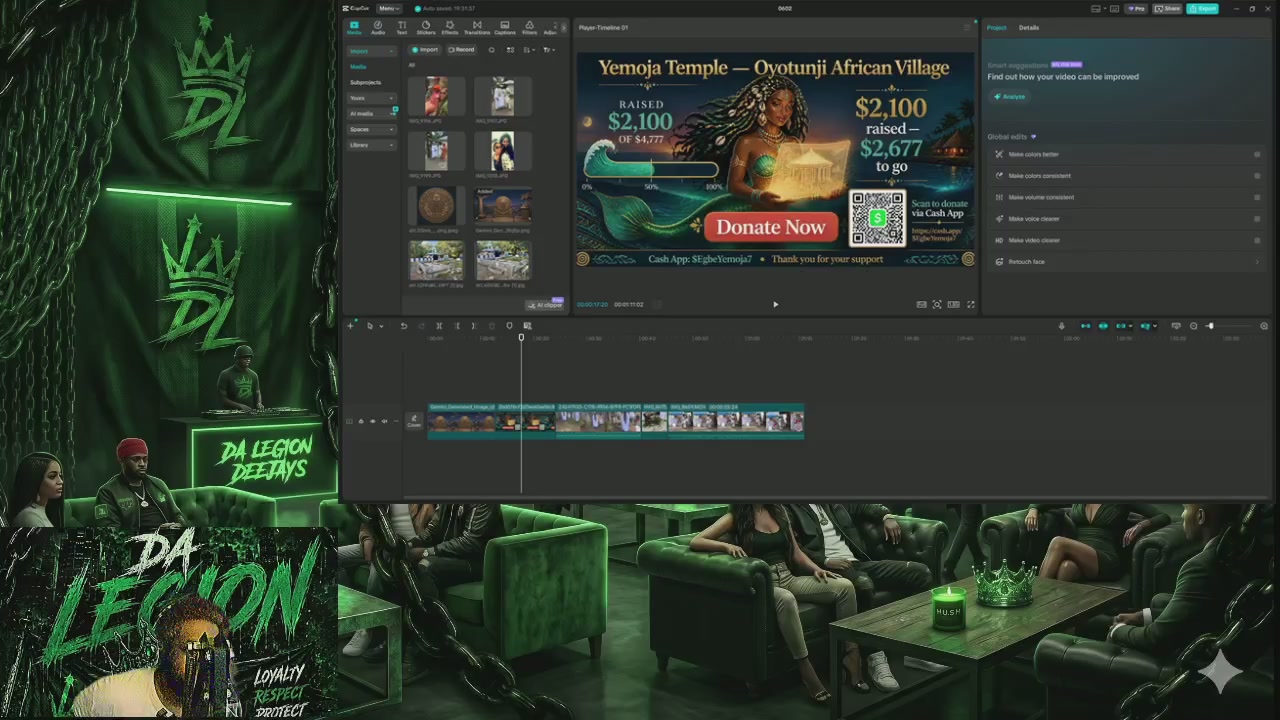Open the select tool mode dropdown arrow
Screen dimensions: 1280x720
381,326
